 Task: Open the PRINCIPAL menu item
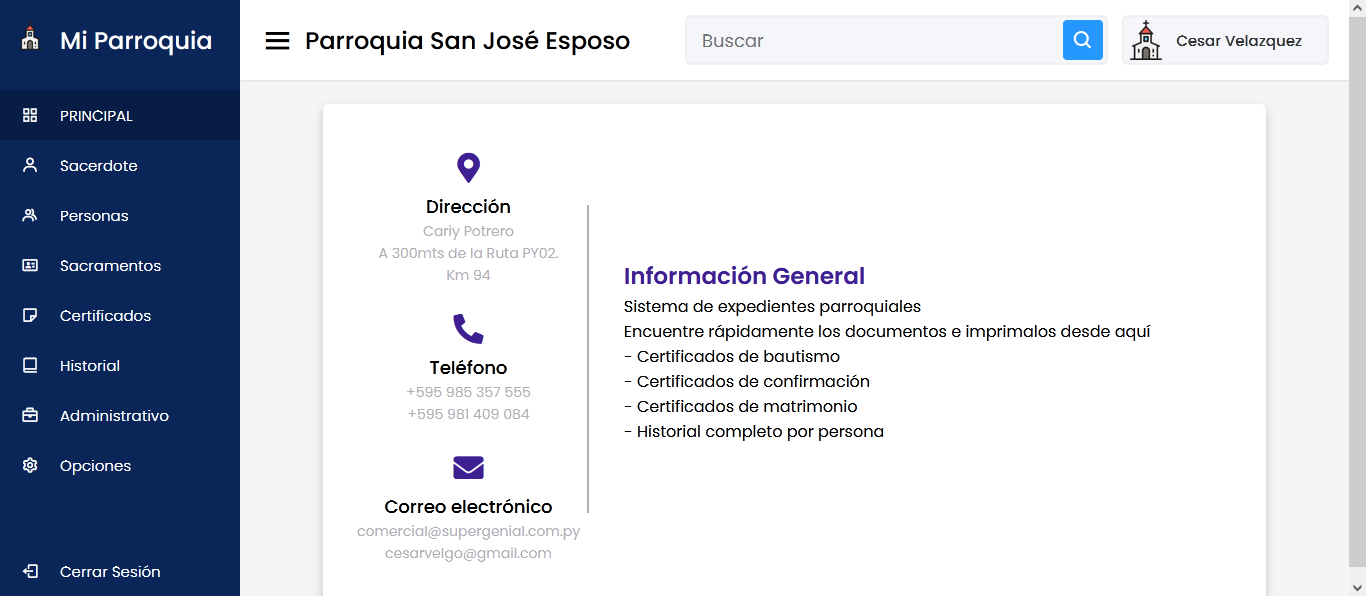pyautogui.click(x=96, y=116)
